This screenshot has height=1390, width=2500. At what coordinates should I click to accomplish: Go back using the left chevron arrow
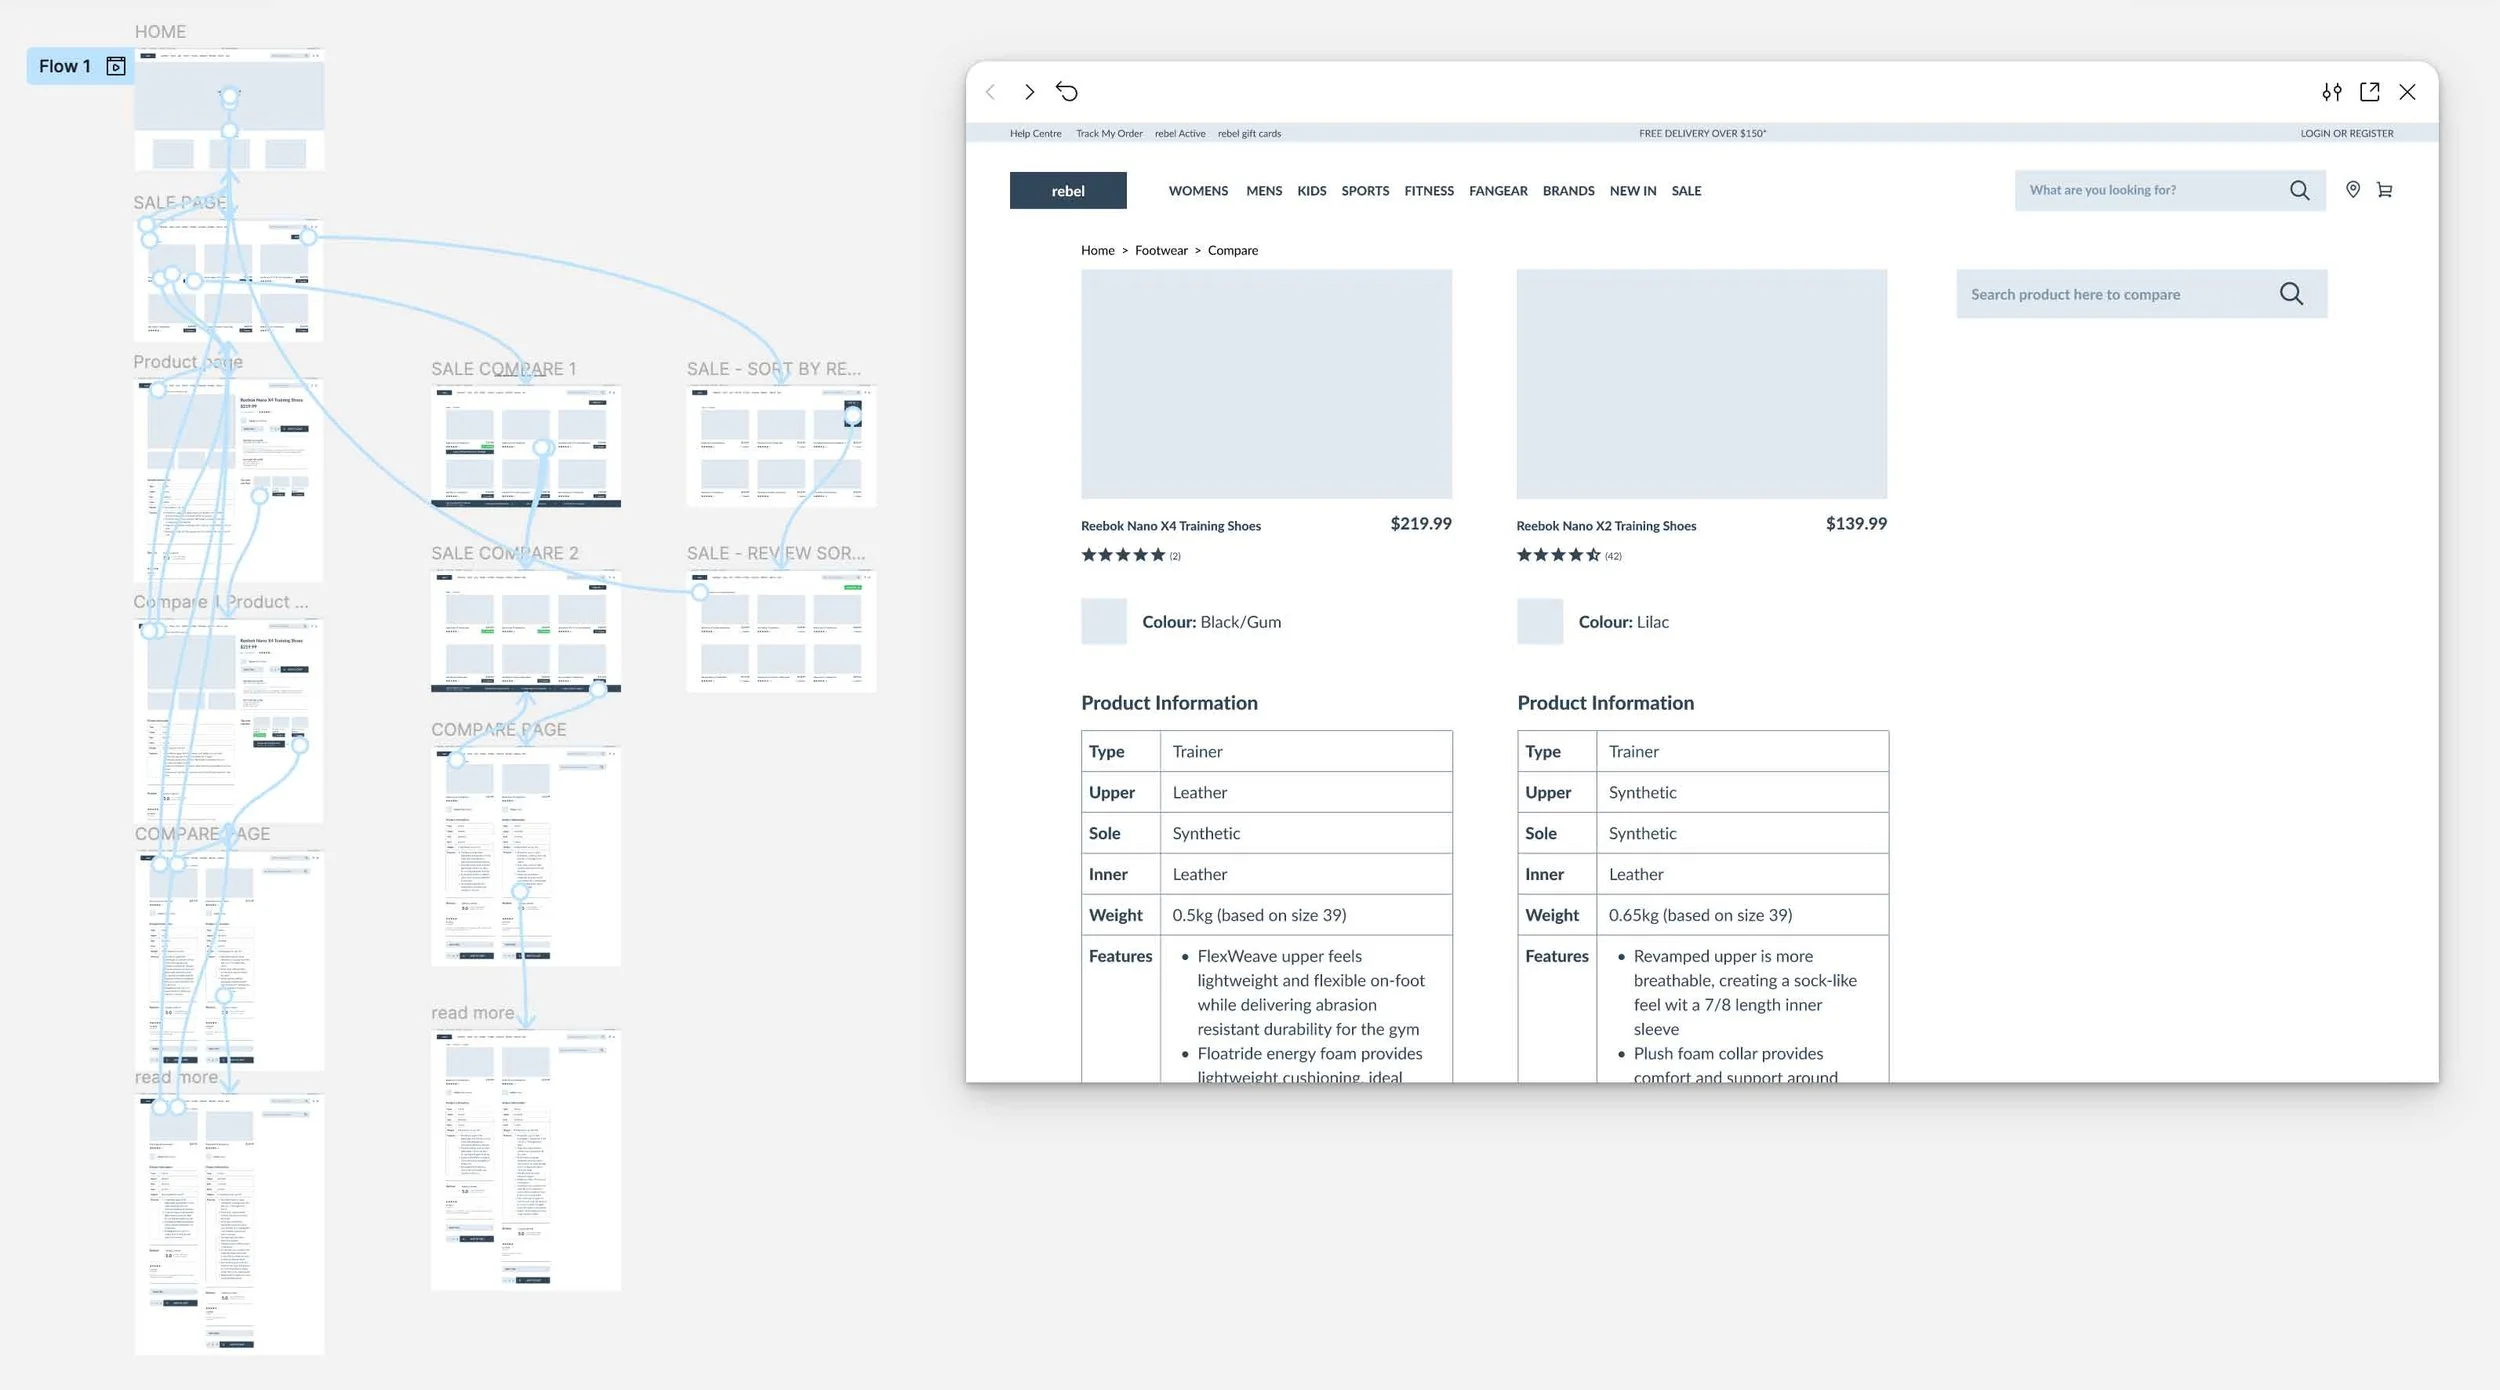991,92
